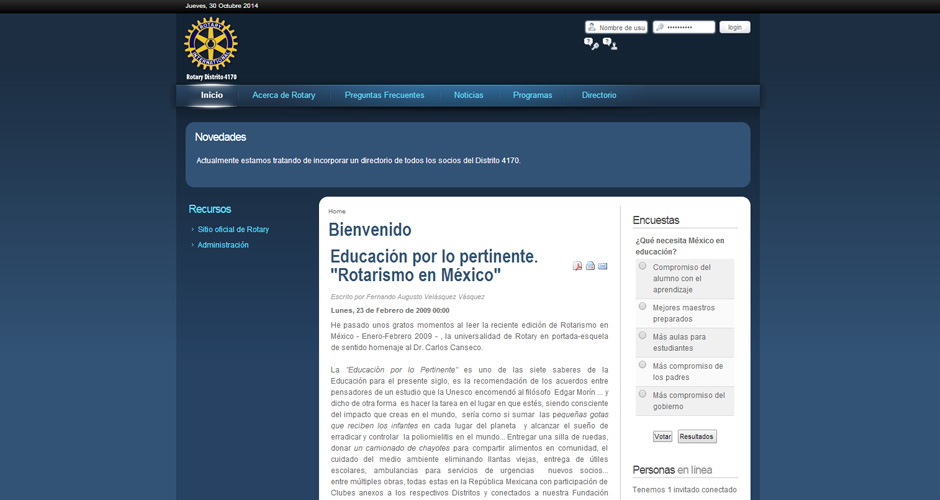Open 'Sitio oficial de Rotary' link
The height and width of the screenshot is (500, 940).
click(x=233, y=229)
